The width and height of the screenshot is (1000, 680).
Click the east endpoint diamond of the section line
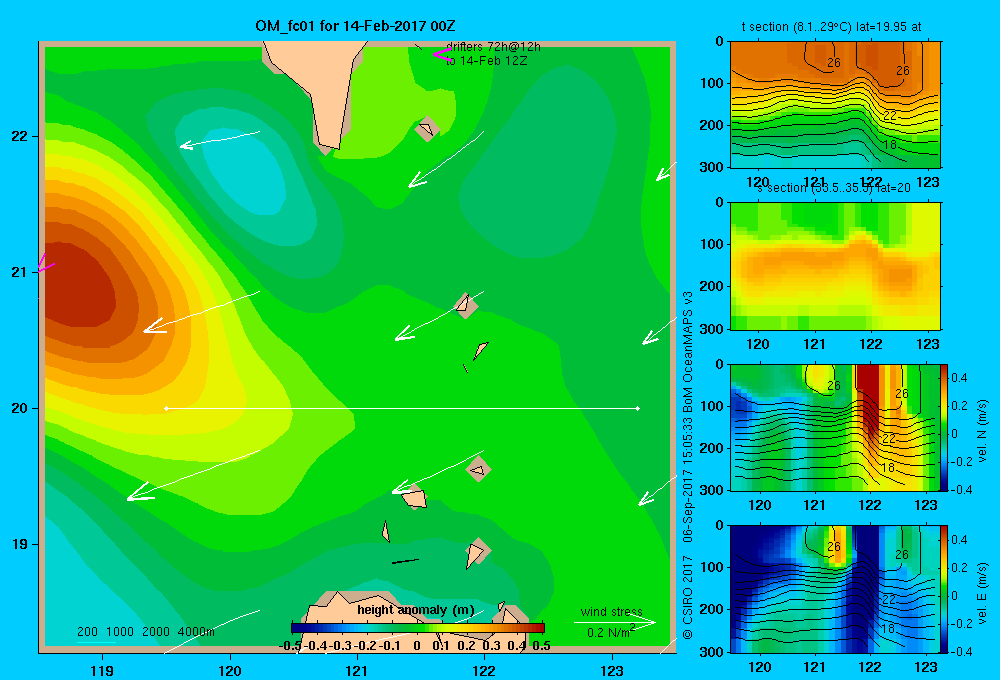point(638,408)
